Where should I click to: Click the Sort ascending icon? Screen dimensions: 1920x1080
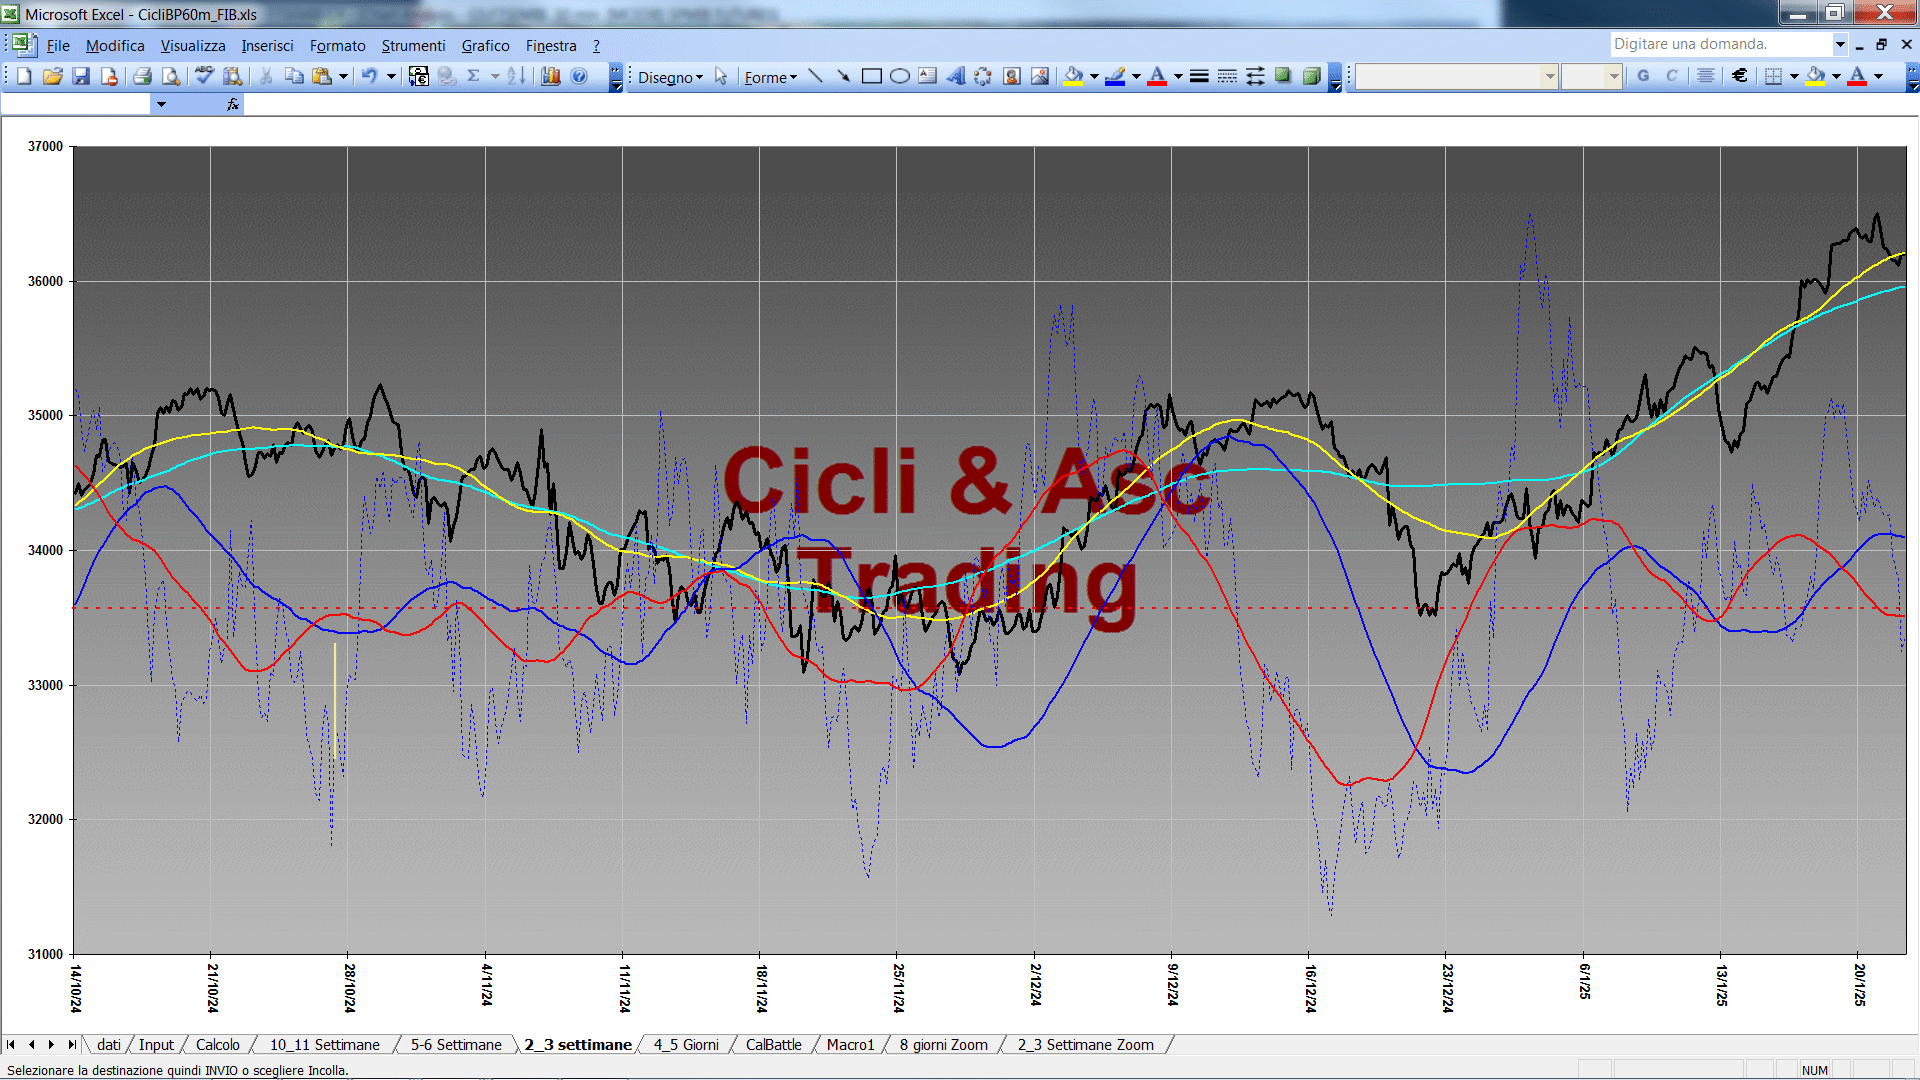coord(516,76)
